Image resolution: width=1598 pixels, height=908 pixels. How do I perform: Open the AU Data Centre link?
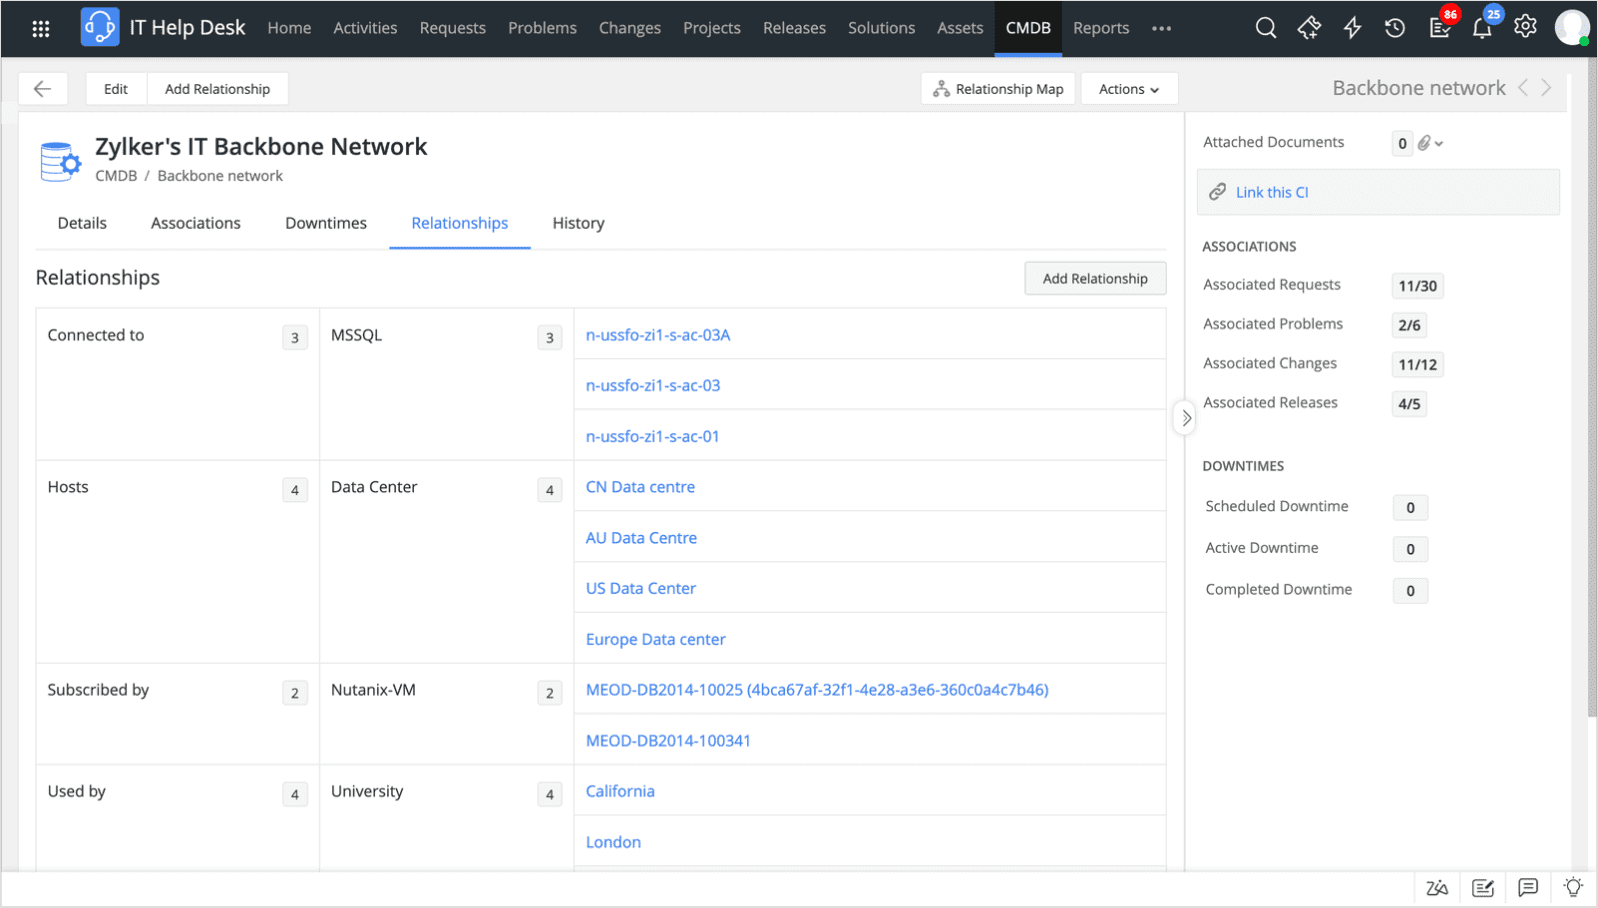click(641, 538)
